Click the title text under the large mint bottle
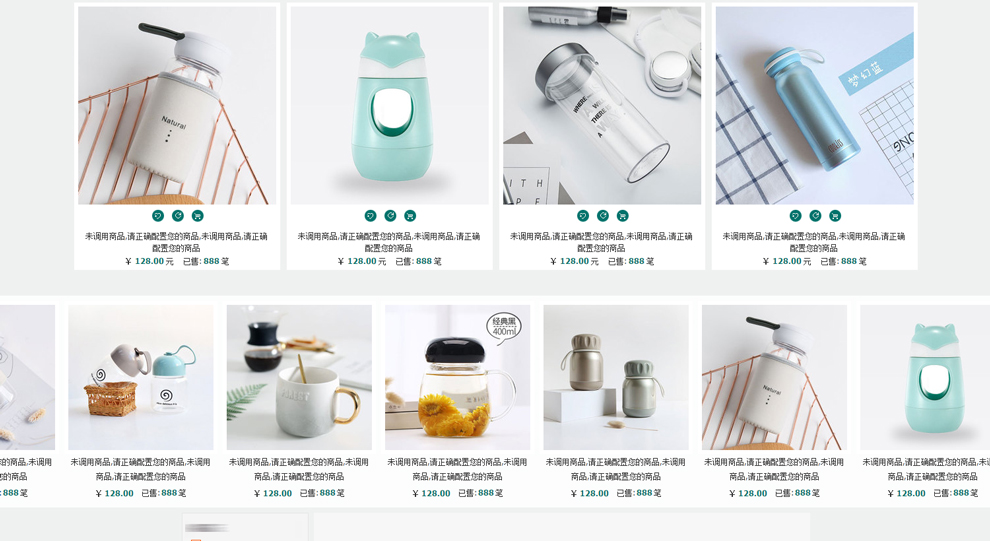This screenshot has width=990, height=541. tap(389, 242)
